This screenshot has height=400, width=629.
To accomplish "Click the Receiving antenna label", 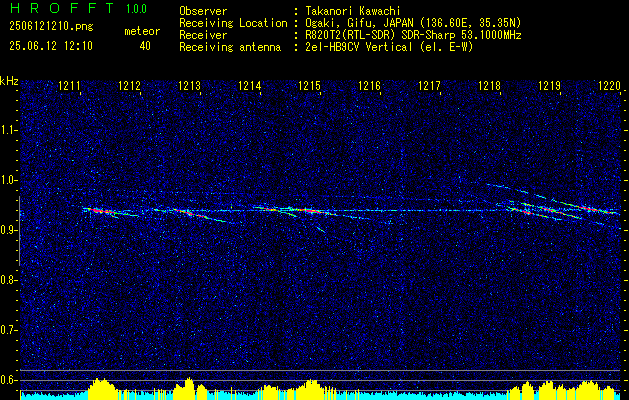I will click(230, 47).
